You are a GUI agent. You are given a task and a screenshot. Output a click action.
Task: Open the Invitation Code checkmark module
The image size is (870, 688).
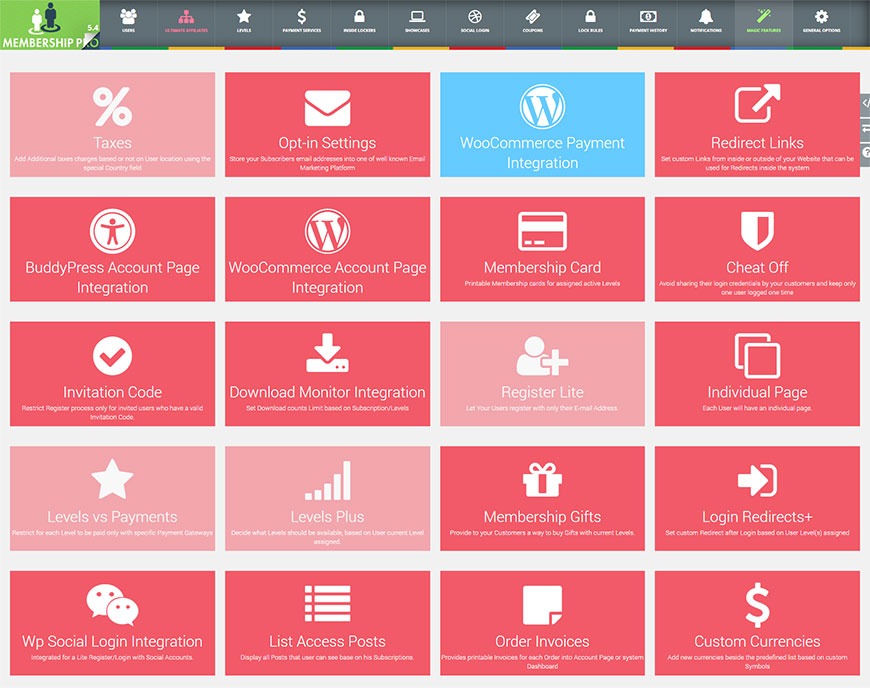tap(112, 374)
